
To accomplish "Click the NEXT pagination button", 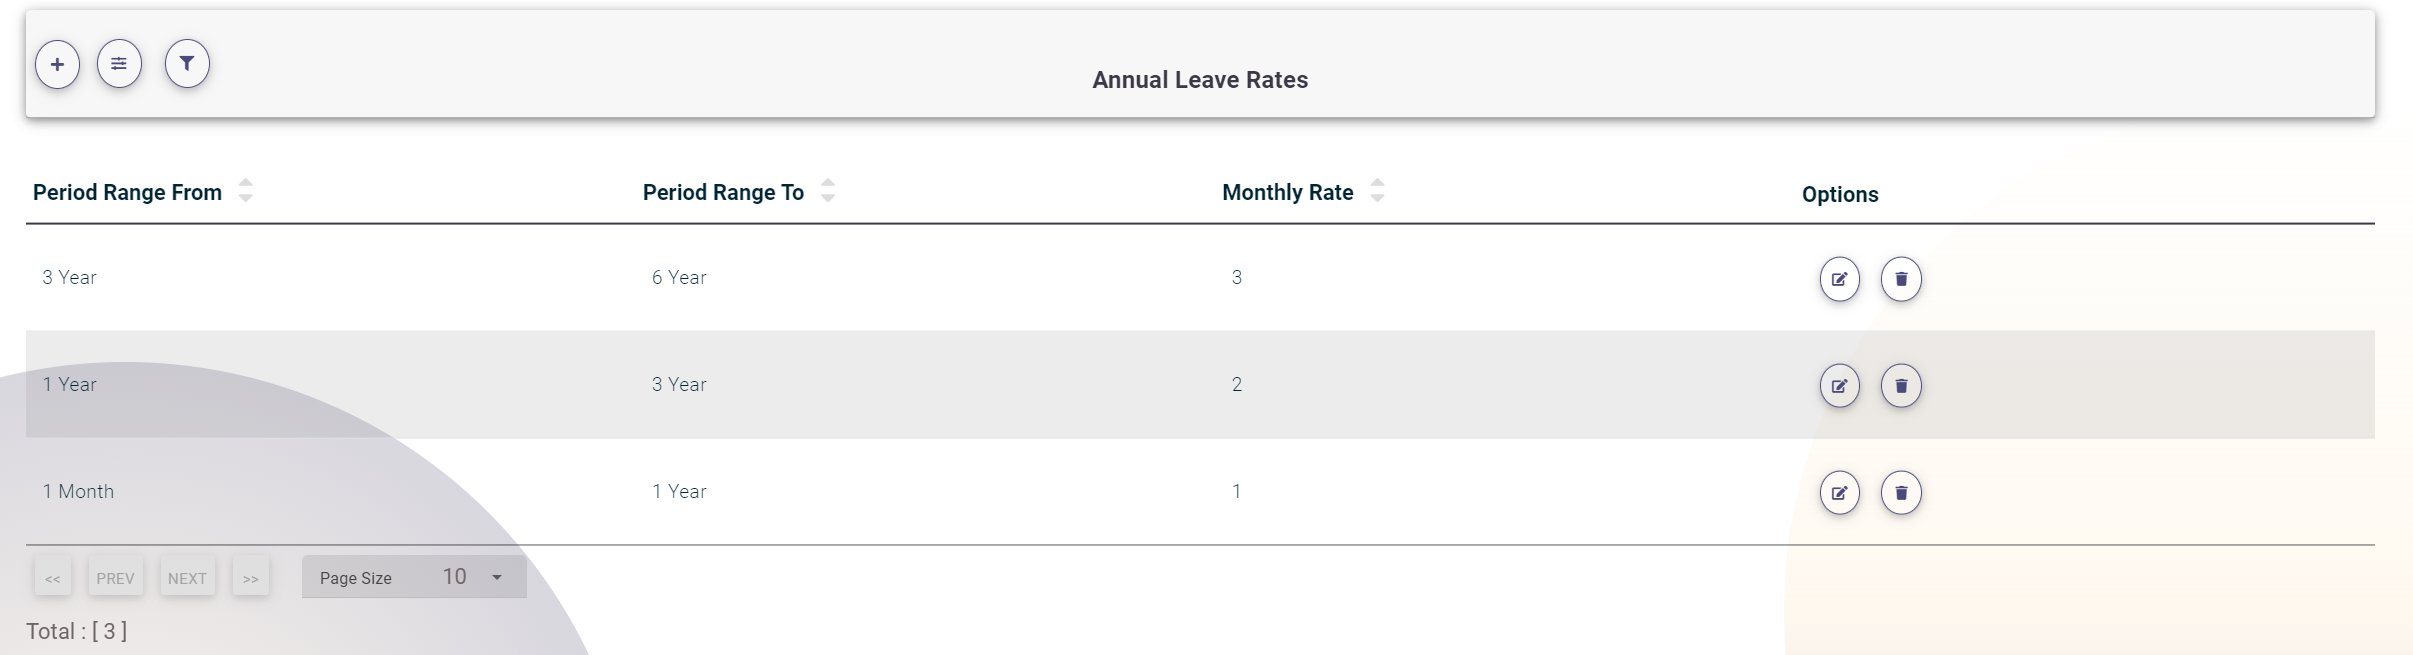I will [x=187, y=577].
